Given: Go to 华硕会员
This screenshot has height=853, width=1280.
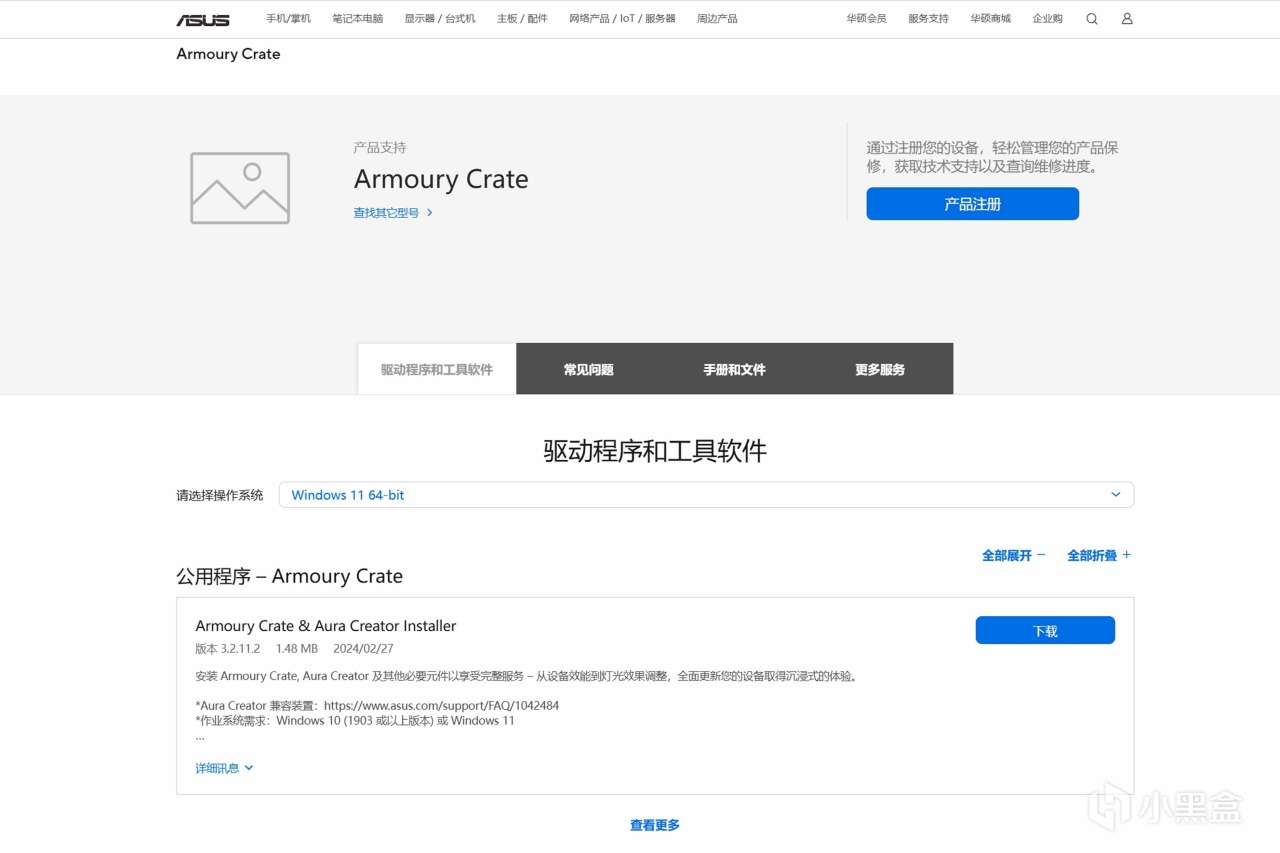Looking at the screenshot, I should pyautogui.click(x=866, y=19).
